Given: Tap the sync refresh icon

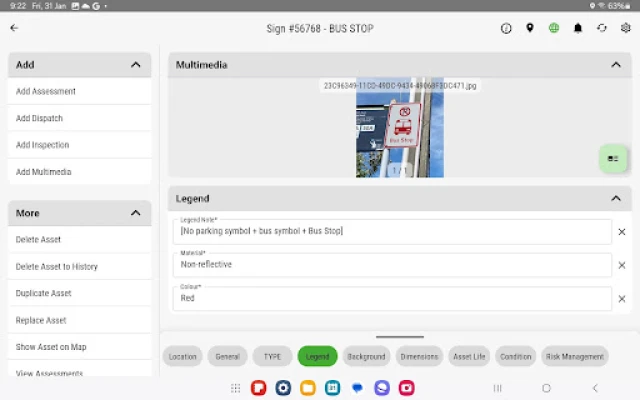Looking at the screenshot, I should tap(602, 28).
